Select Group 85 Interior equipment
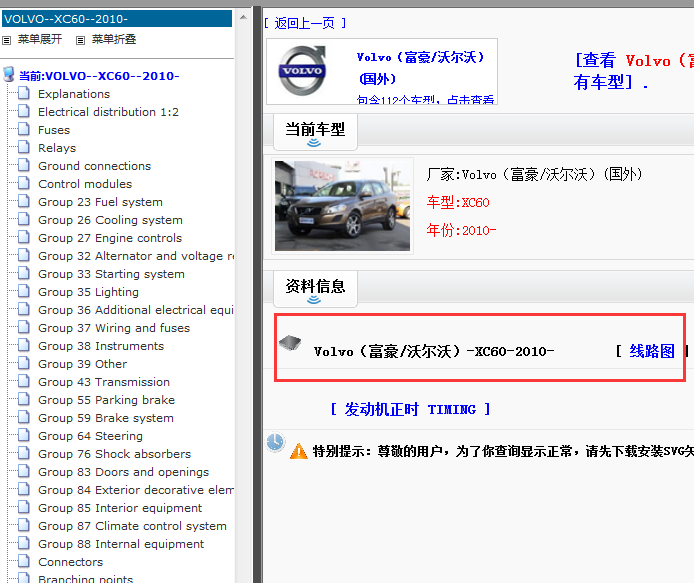The width and height of the screenshot is (694, 583). tap(120, 508)
